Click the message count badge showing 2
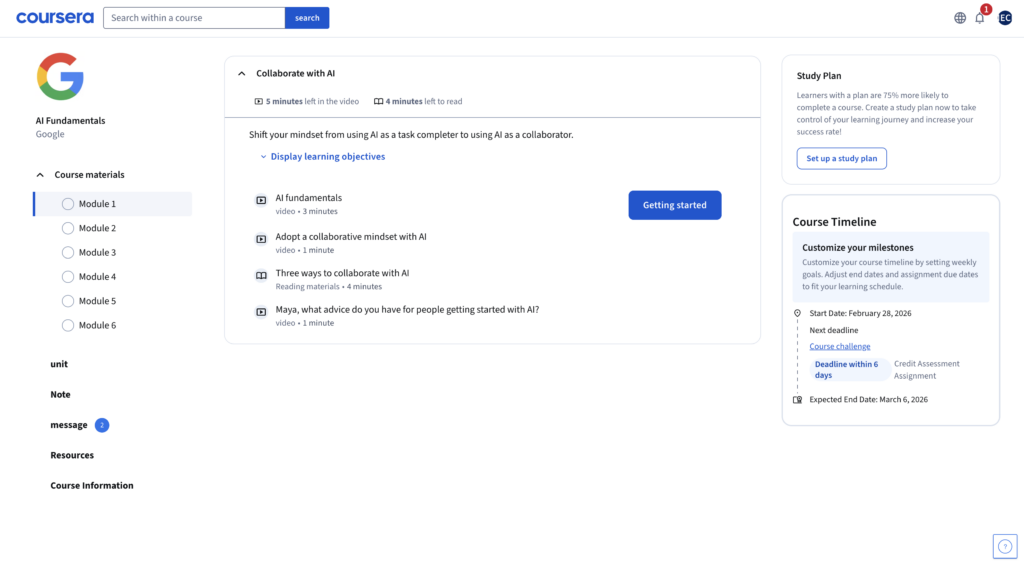1024x567 pixels. [x=102, y=425]
